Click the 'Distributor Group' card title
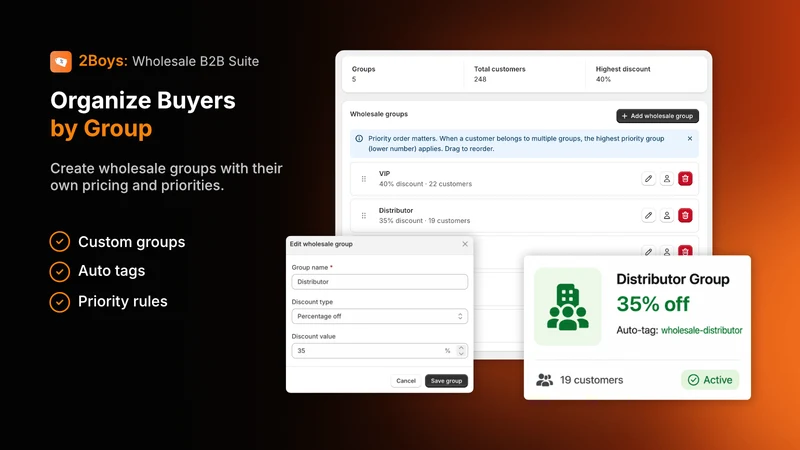 pyautogui.click(x=672, y=279)
